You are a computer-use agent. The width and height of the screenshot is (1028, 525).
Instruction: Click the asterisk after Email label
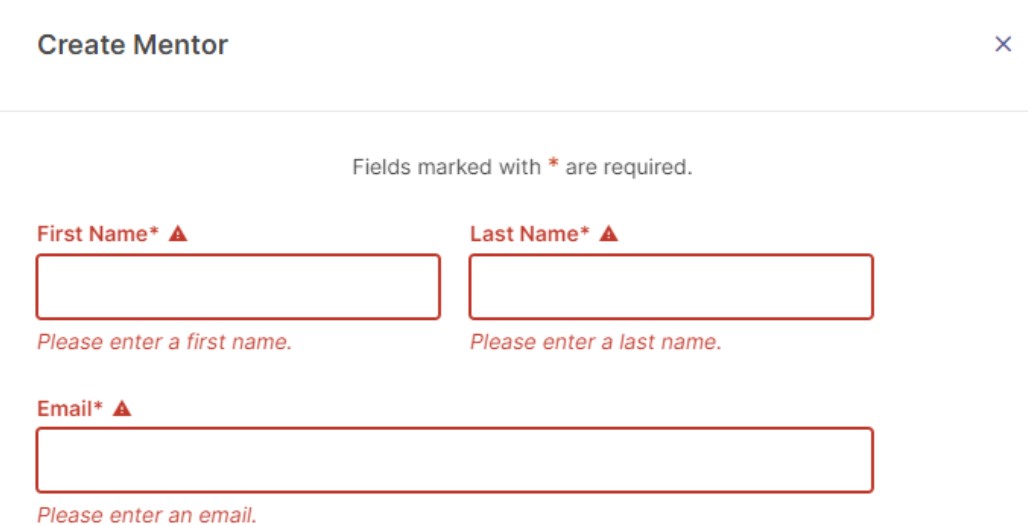click(x=98, y=406)
